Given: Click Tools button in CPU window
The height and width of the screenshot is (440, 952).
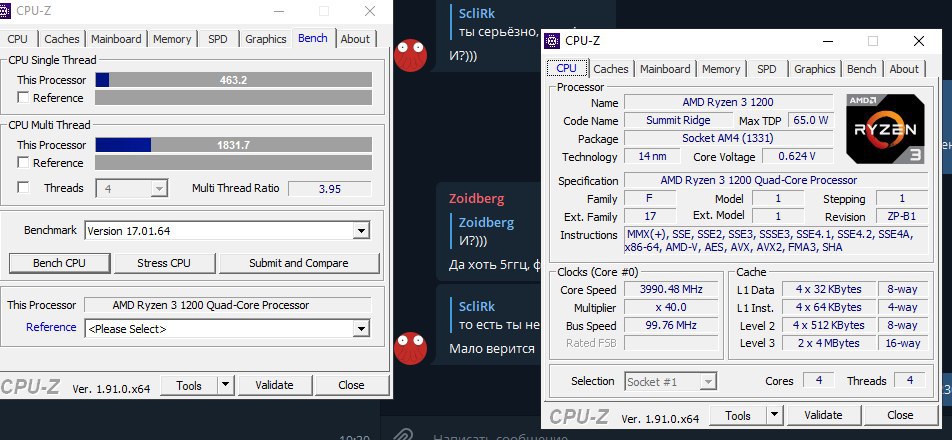Looking at the screenshot, I should (738, 415).
